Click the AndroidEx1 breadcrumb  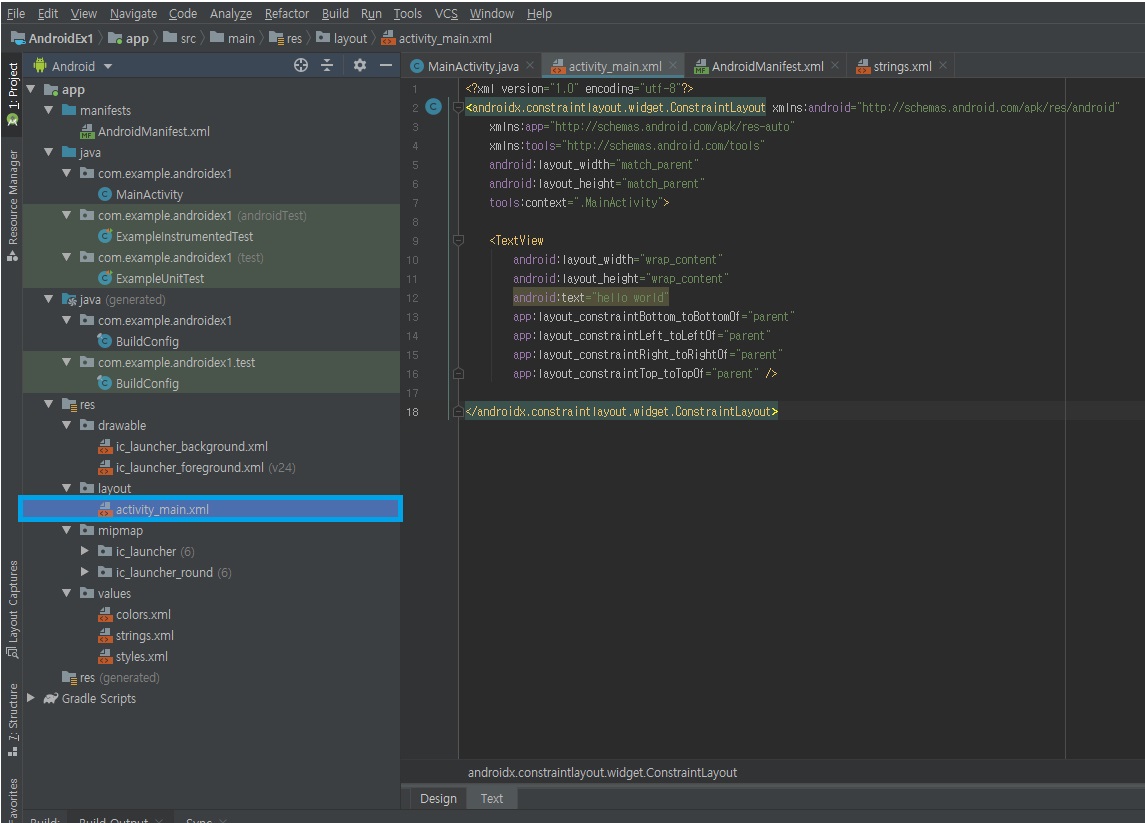coord(53,38)
